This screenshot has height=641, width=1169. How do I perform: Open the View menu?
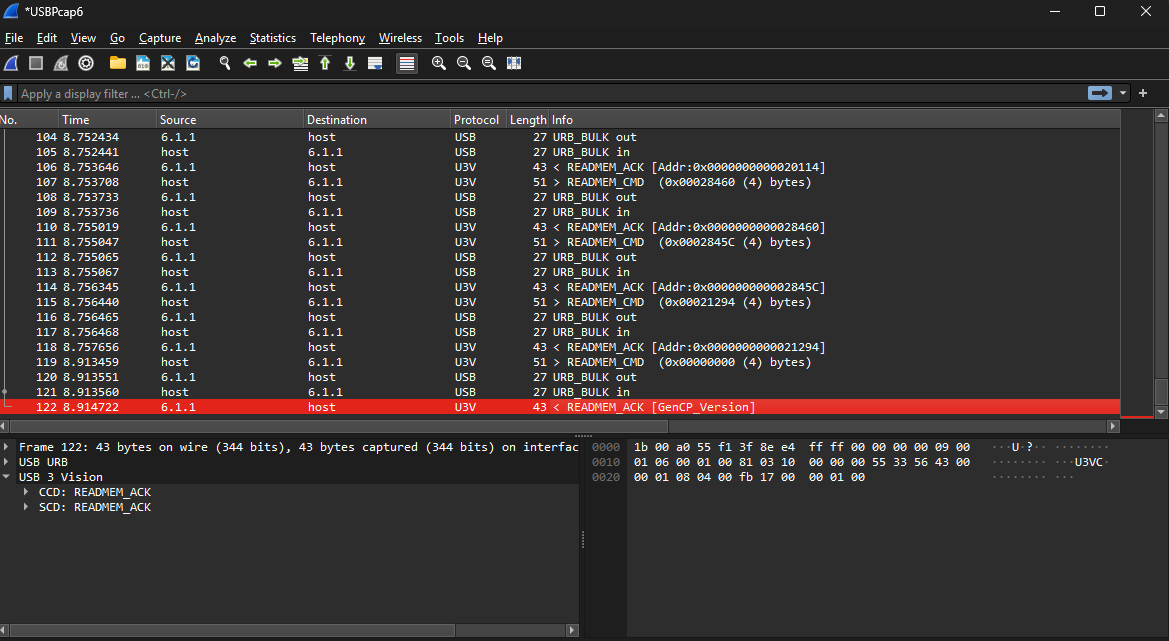point(84,38)
